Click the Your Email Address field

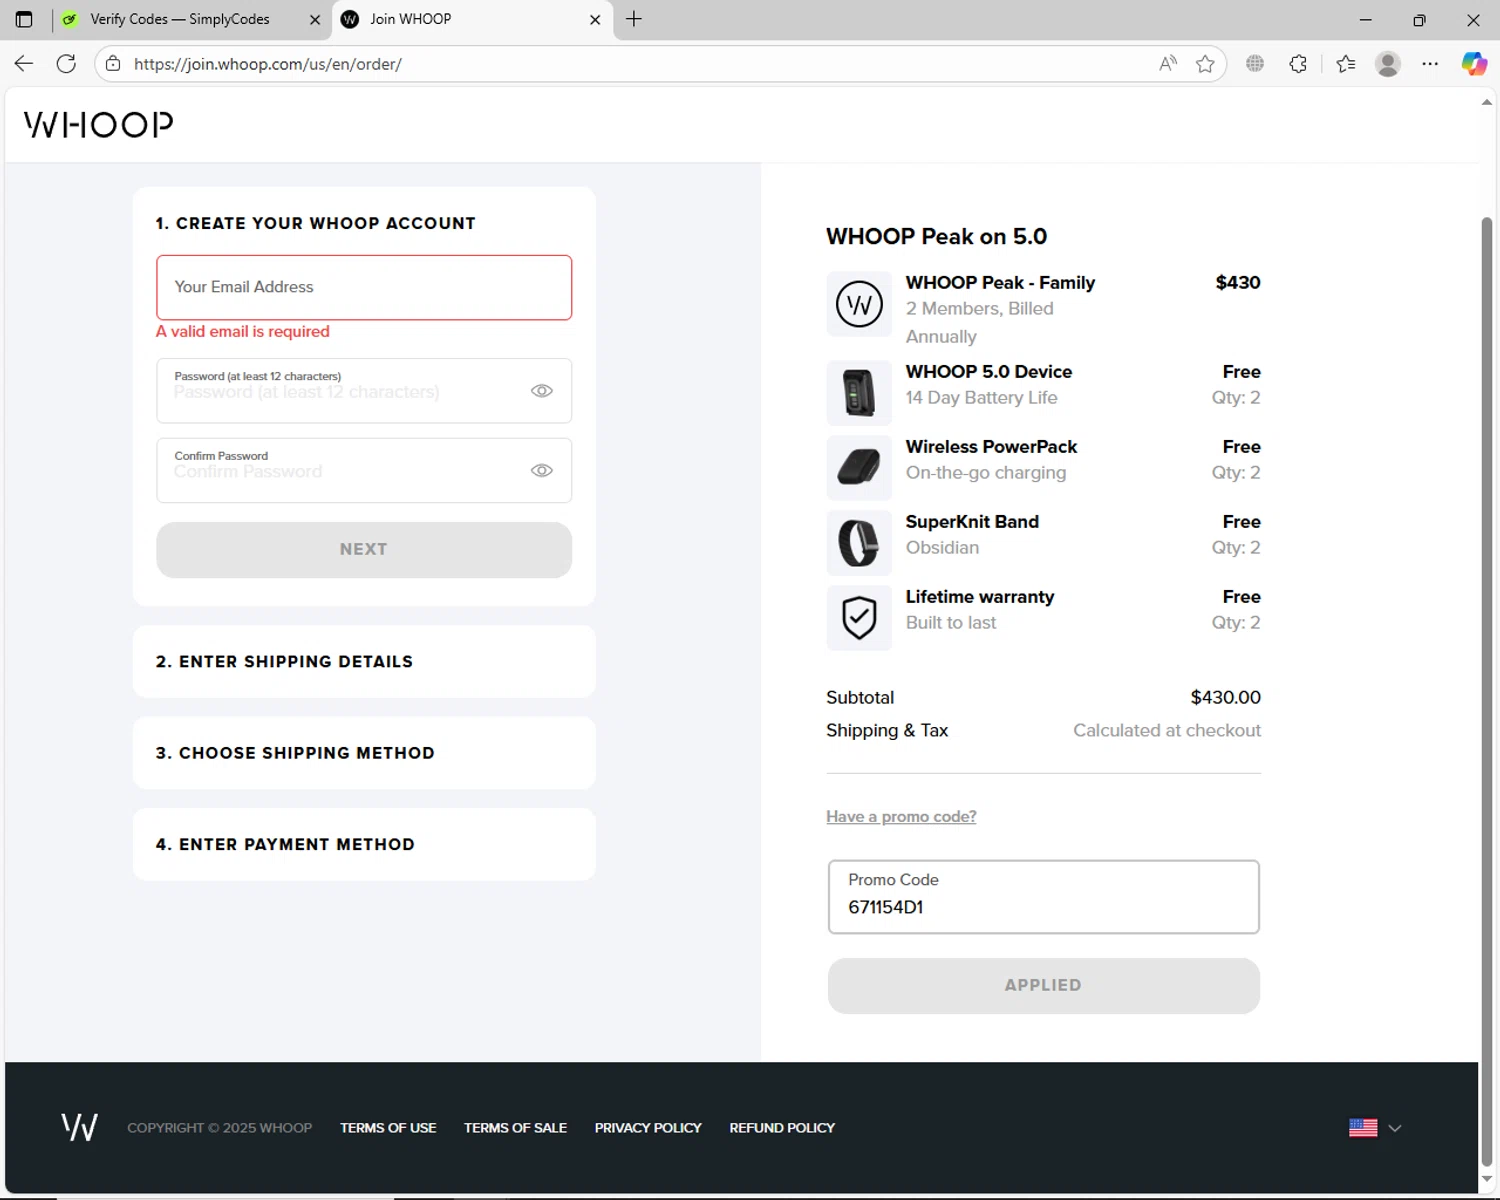point(364,288)
